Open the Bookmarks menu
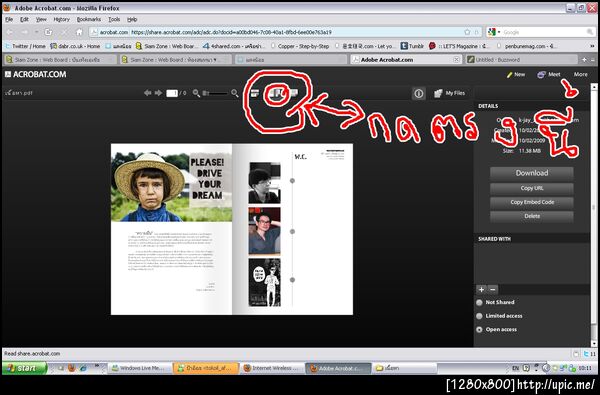Viewport: 600px width, 395px height. click(89, 19)
